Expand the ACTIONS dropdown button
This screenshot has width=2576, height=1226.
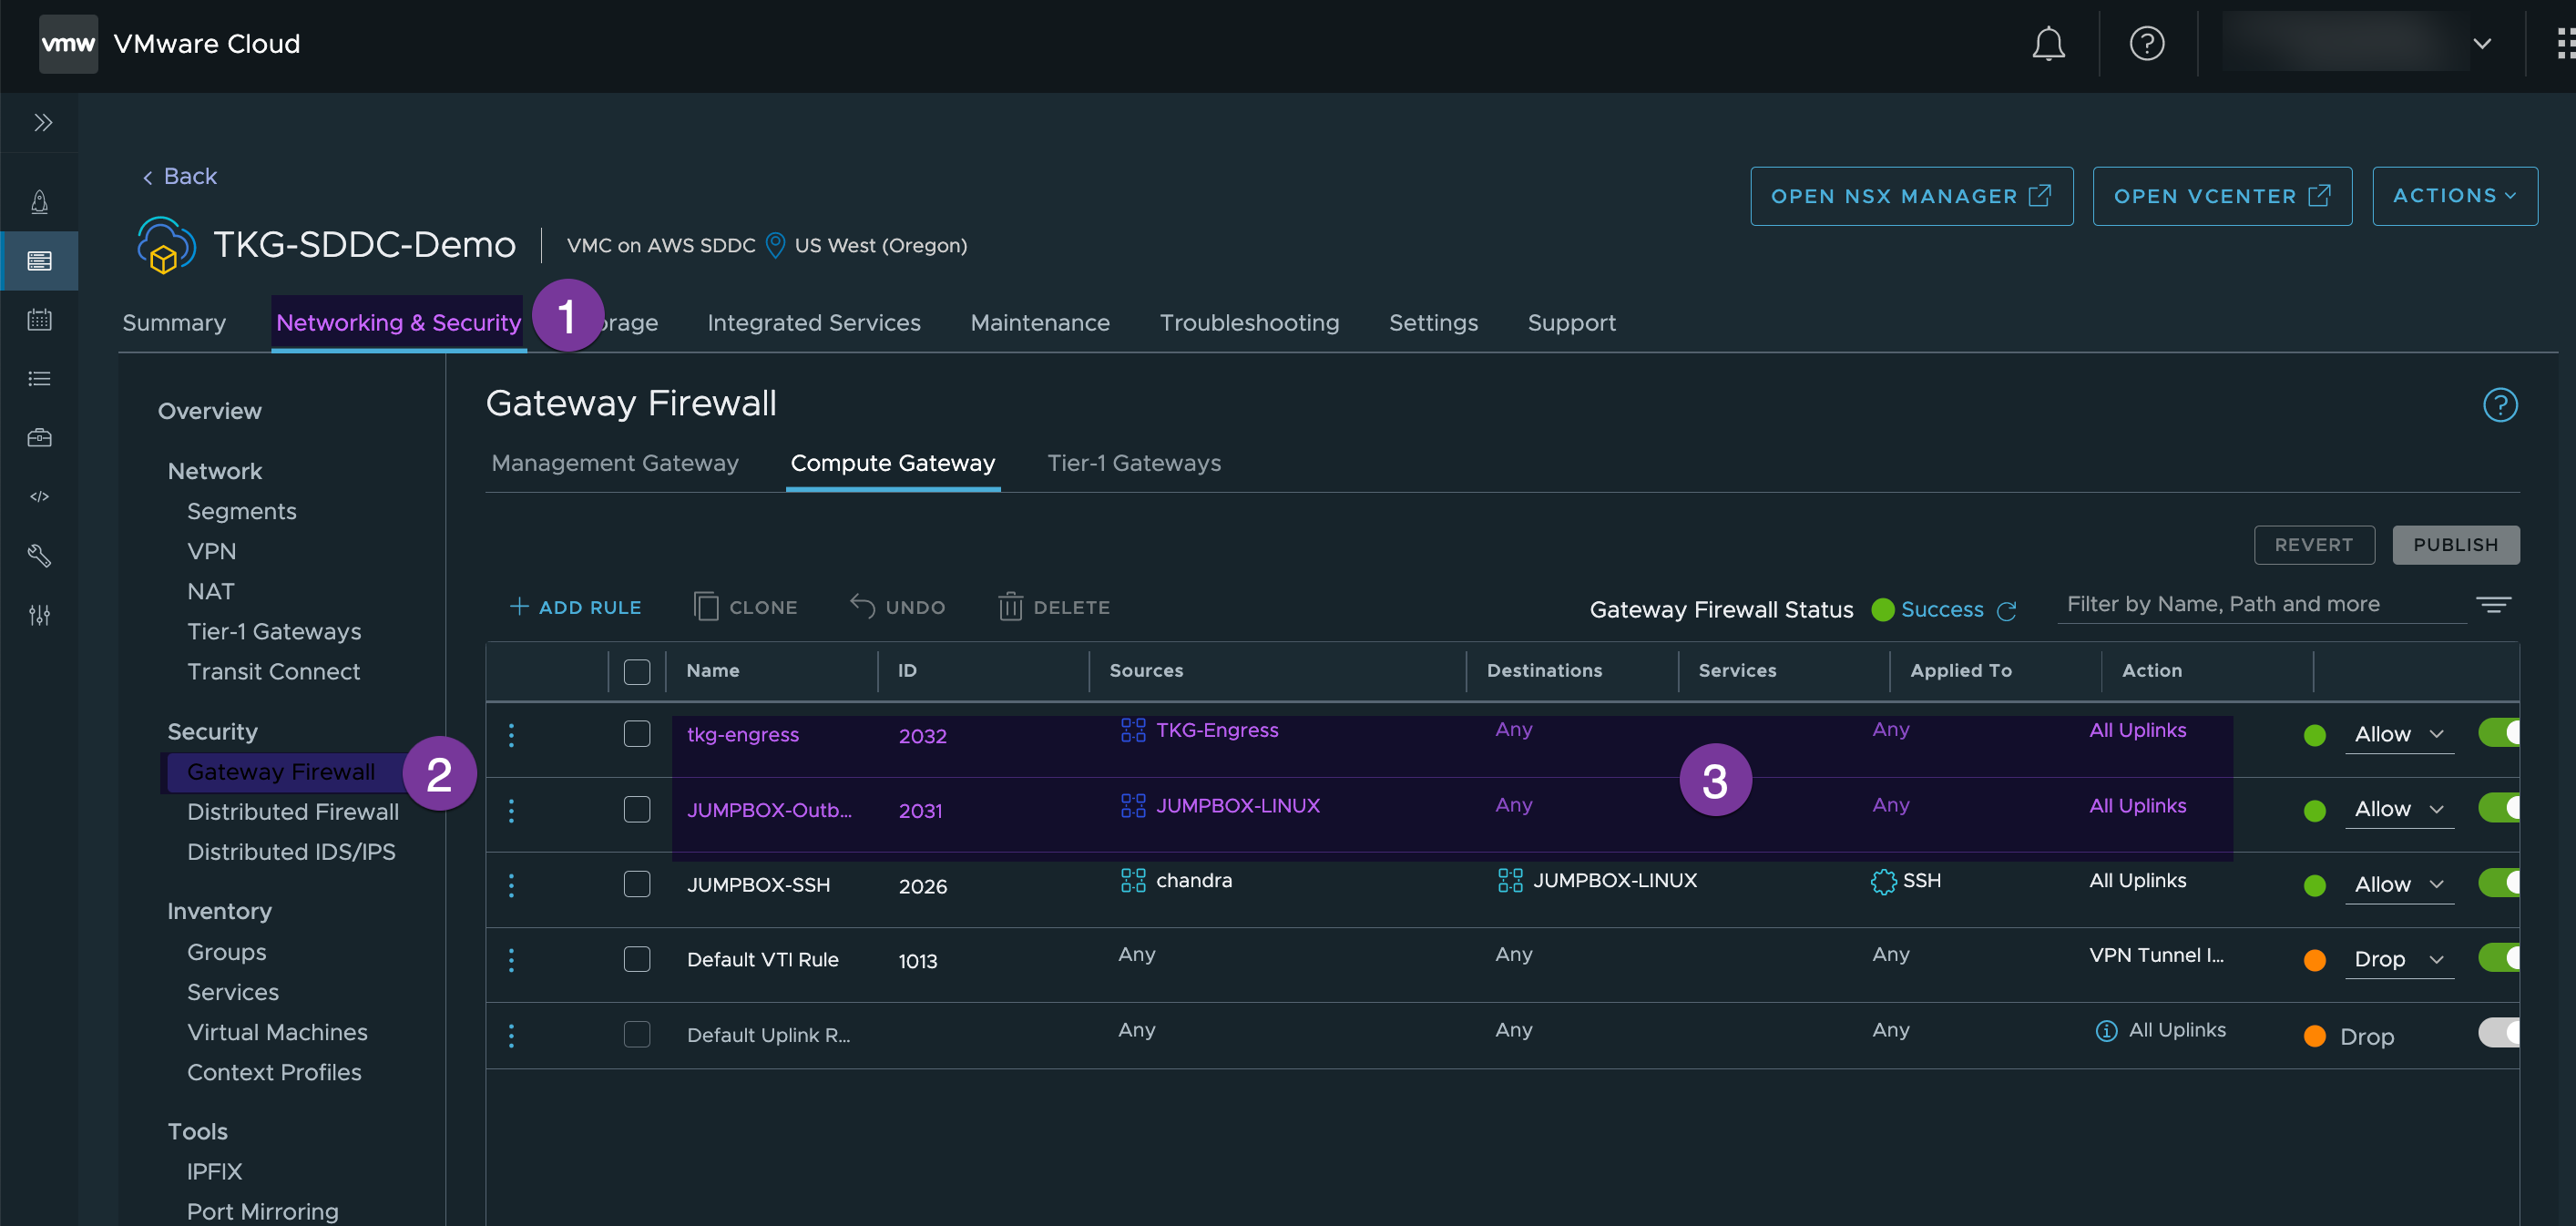[x=2454, y=196]
